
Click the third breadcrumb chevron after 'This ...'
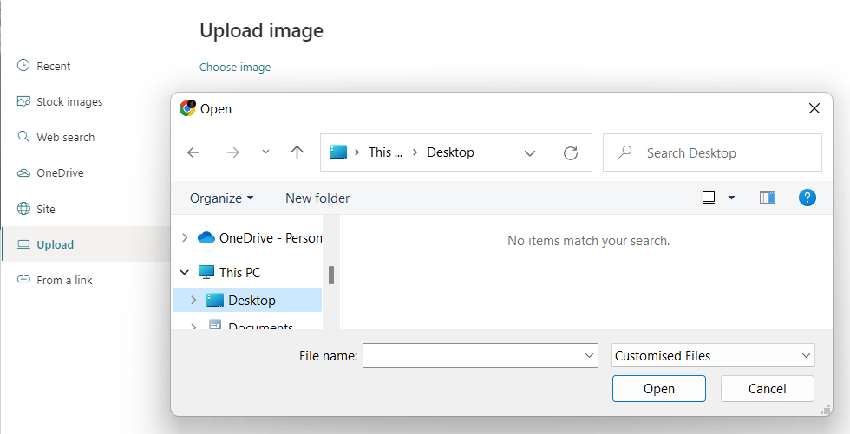[415, 153]
